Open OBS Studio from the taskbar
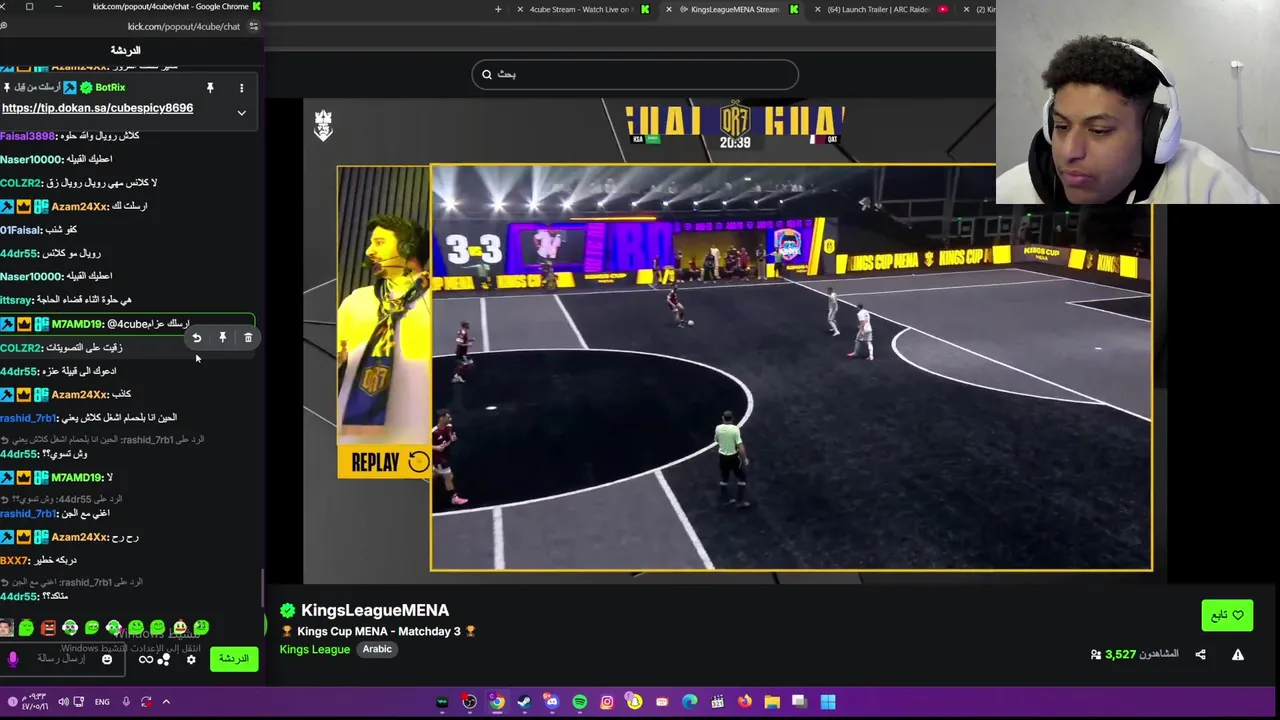 coord(469,702)
